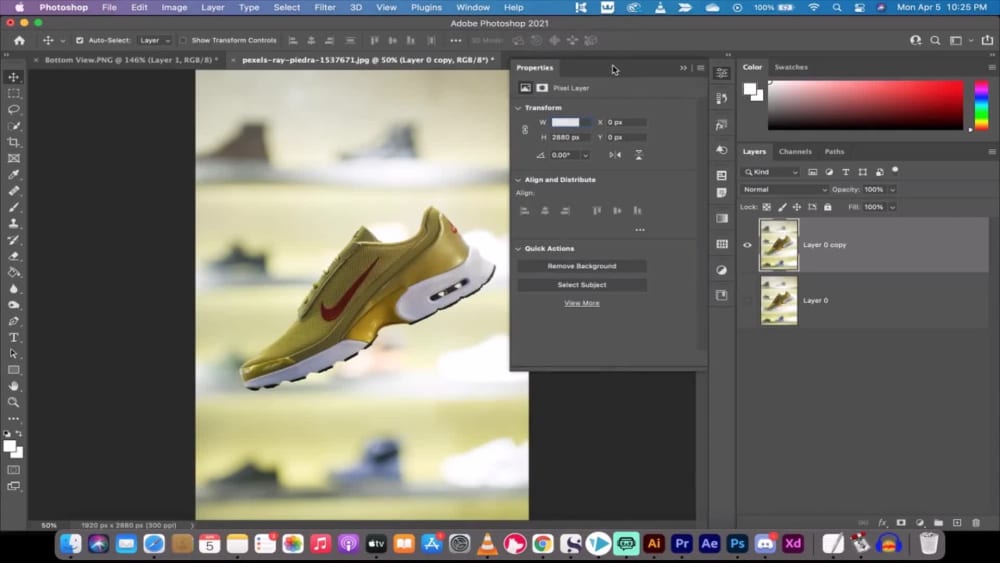
Task: Toggle lock all for layer
Action: 828,207
